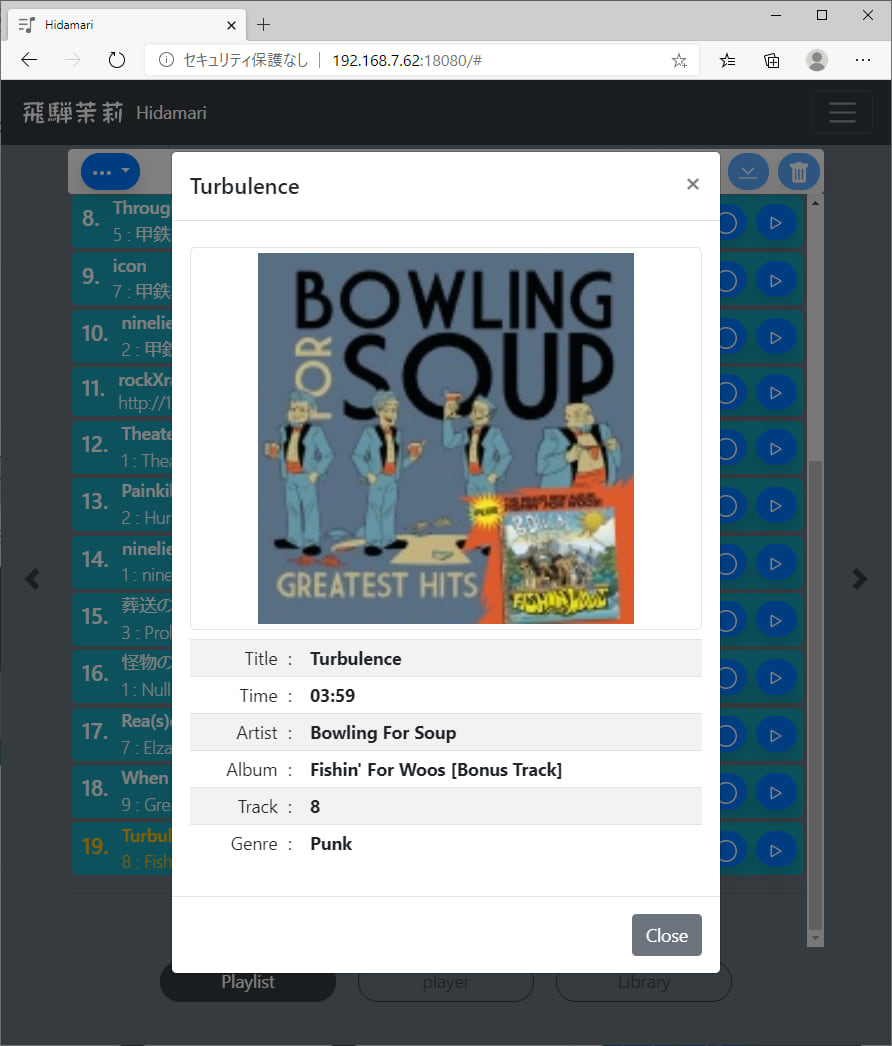
Task: Open browser settings ellipsis menu
Action: pos(863,60)
